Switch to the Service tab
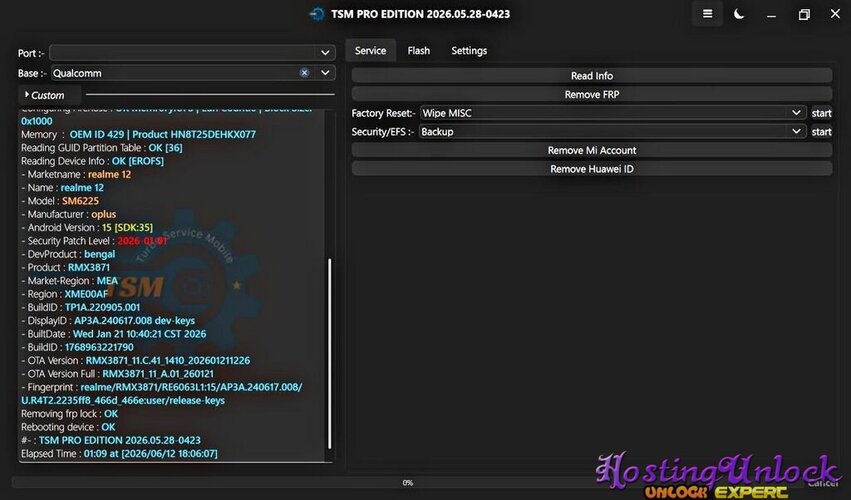The image size is (851, 500). coord(370,50)
